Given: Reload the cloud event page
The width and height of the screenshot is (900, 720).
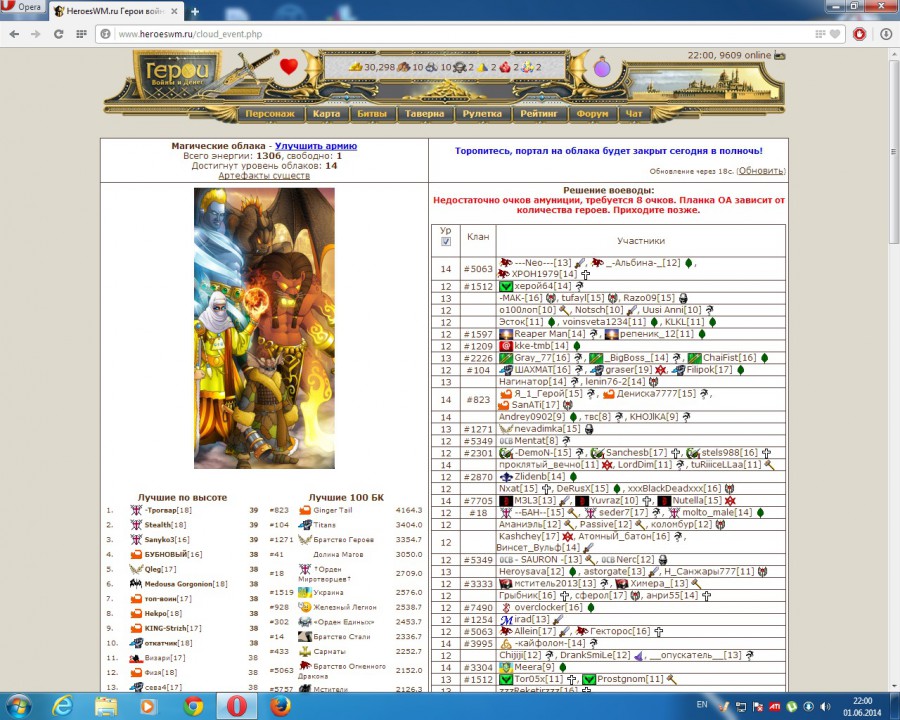Looking at the screenshot, I should click(x=59, y=34).
